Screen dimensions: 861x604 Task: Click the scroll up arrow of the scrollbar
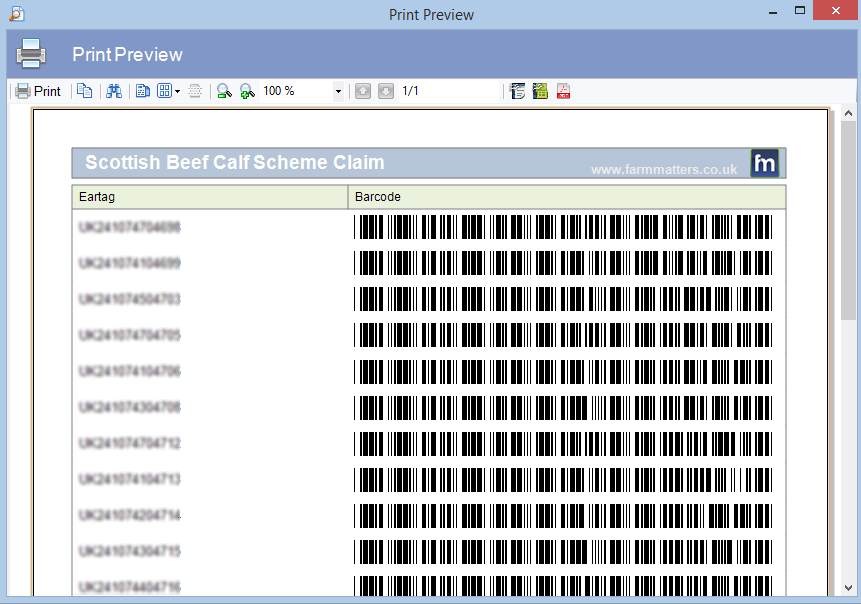[x=848, y=114]
